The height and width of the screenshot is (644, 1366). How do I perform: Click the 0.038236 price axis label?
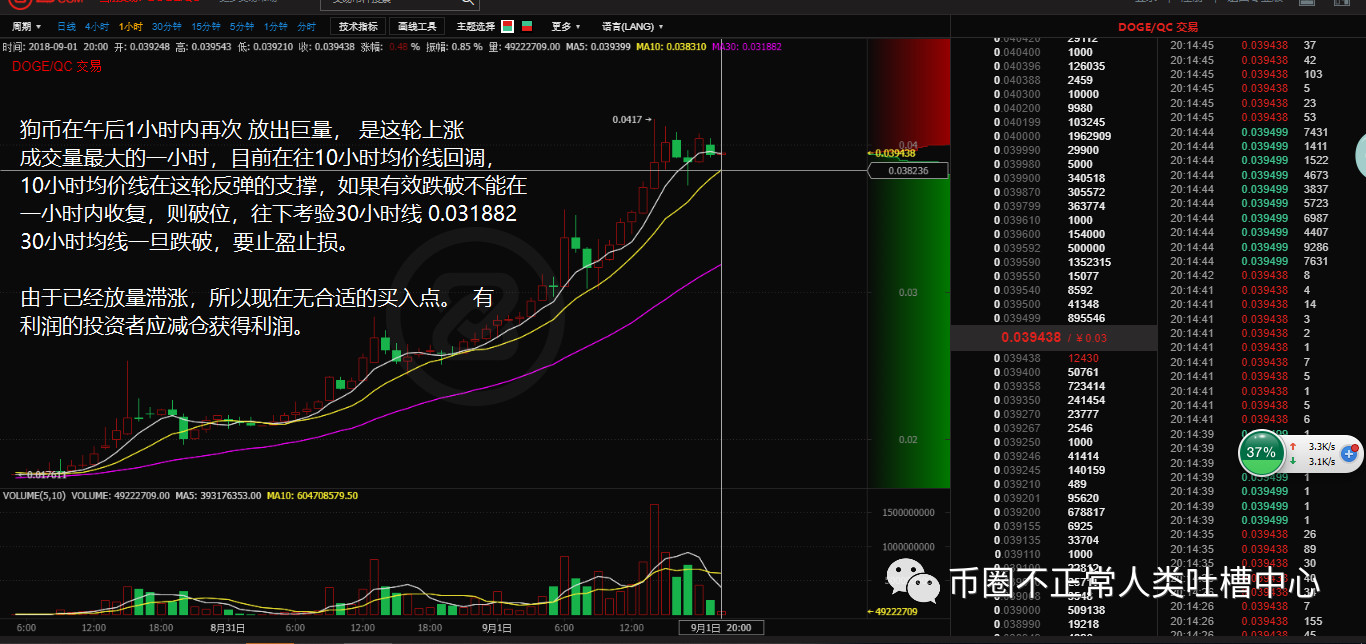[x=907, y=171]
